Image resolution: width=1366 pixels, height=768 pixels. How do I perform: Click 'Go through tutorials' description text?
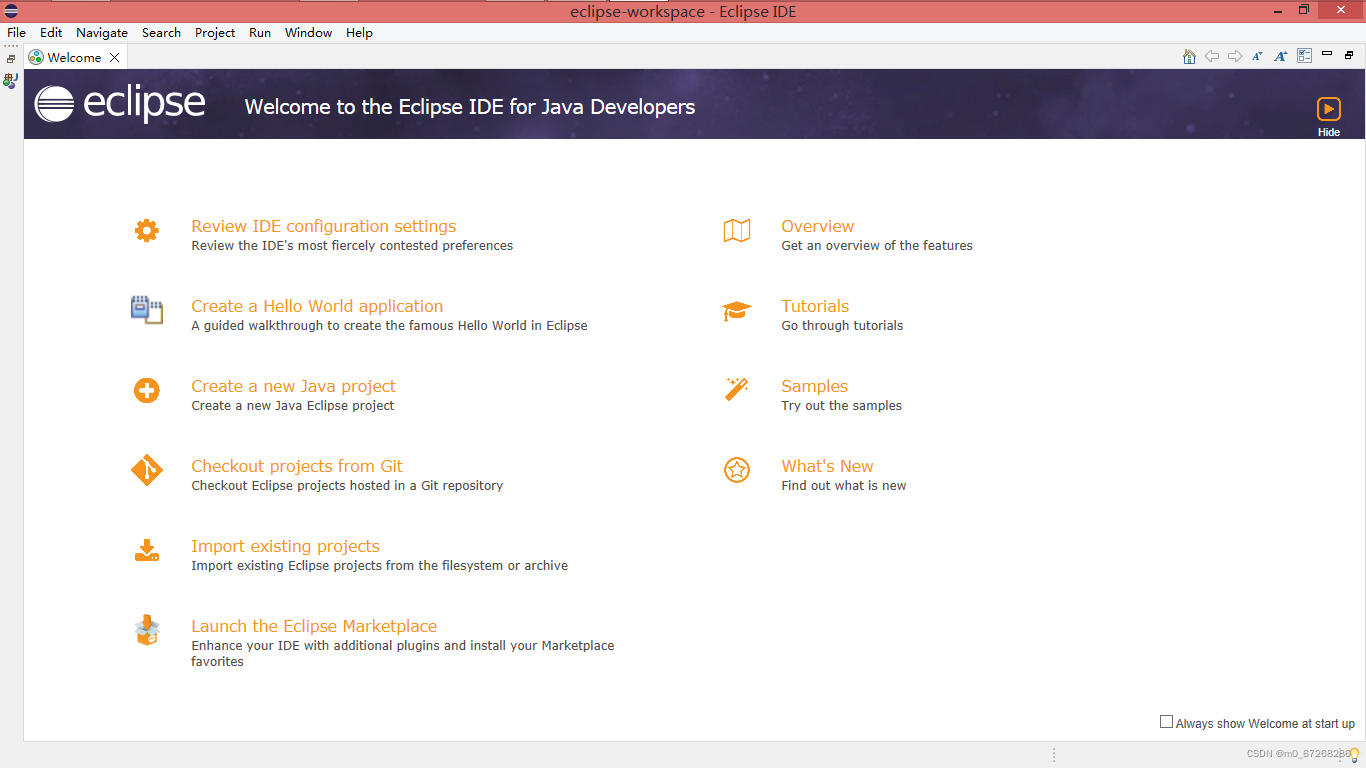(842, 326)
